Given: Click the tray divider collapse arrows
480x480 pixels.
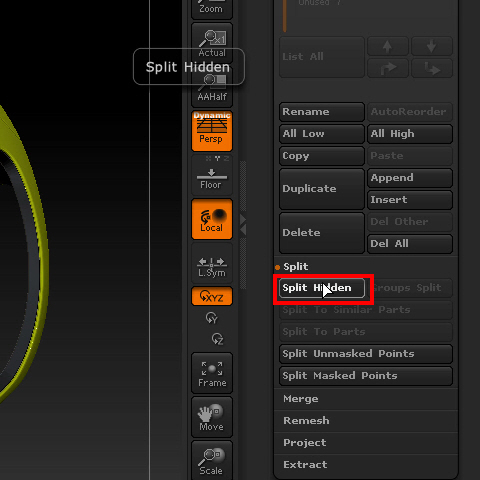Looking at the screenshot, I should [x=243, y=224].
